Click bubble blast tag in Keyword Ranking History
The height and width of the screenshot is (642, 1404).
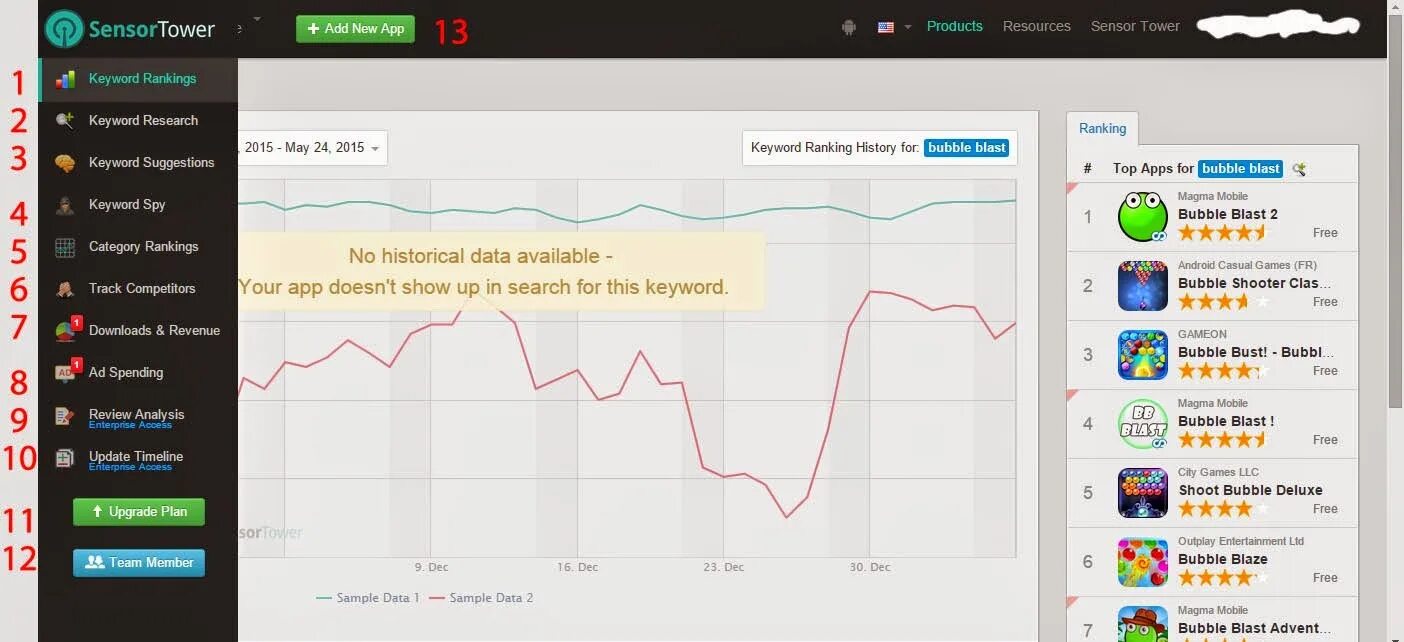click(x=966, y=148)
